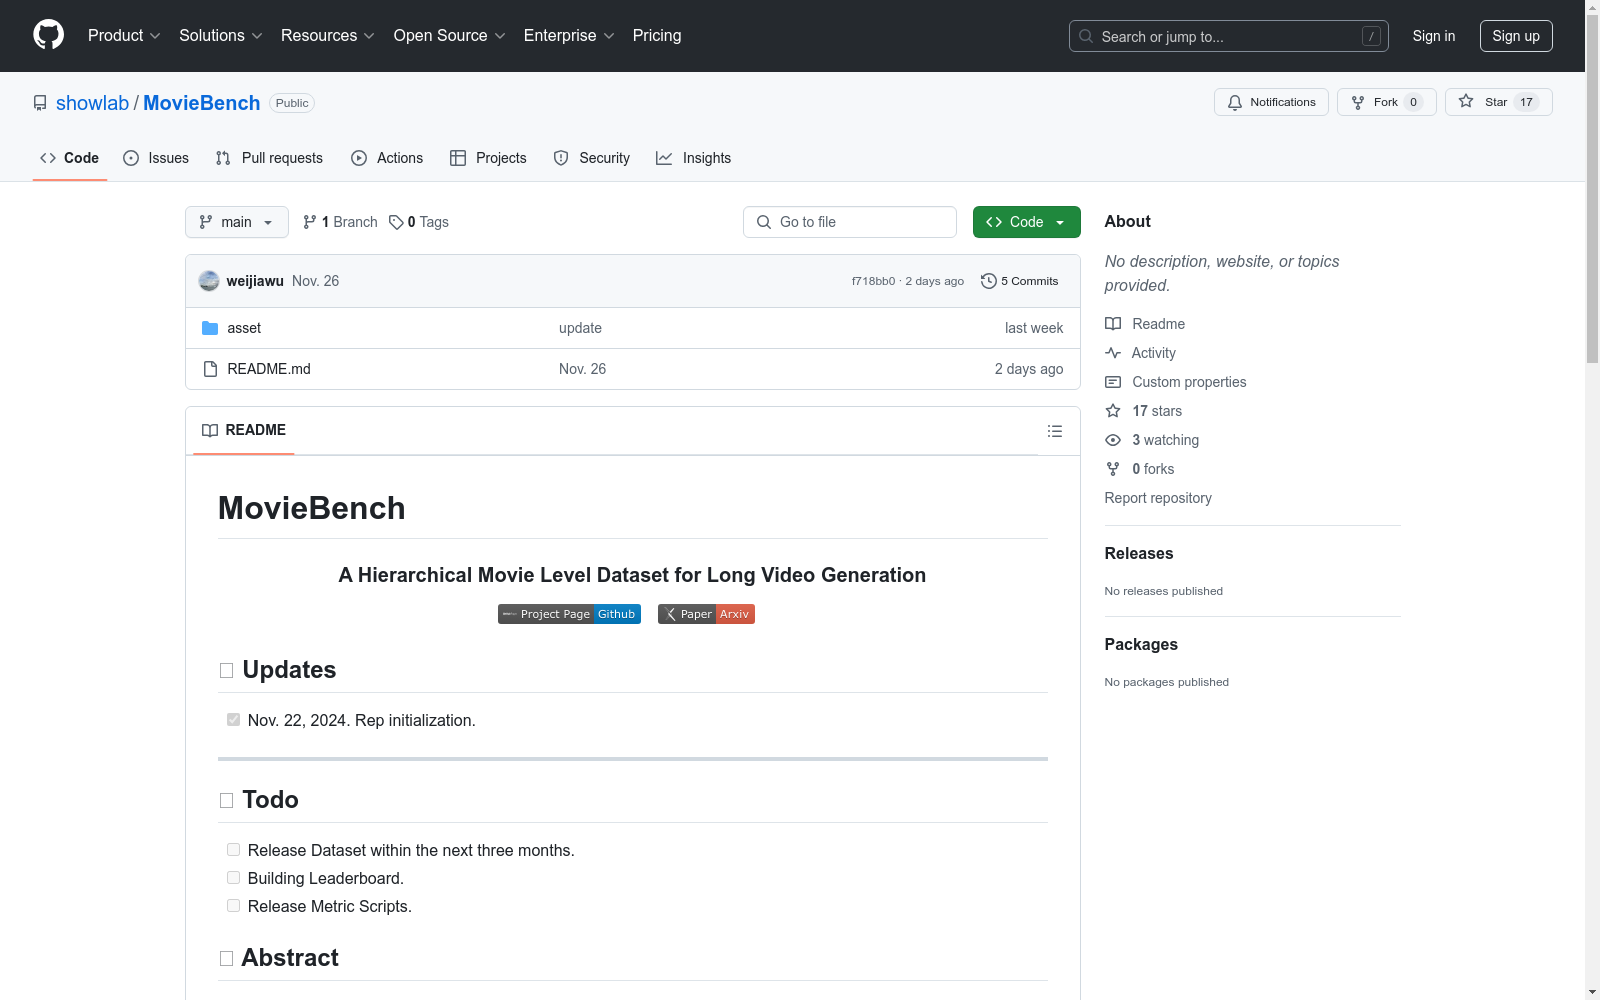Click the Custom properties icon
This screenshot has height=1000, width=1600.
click(1113, 382)
